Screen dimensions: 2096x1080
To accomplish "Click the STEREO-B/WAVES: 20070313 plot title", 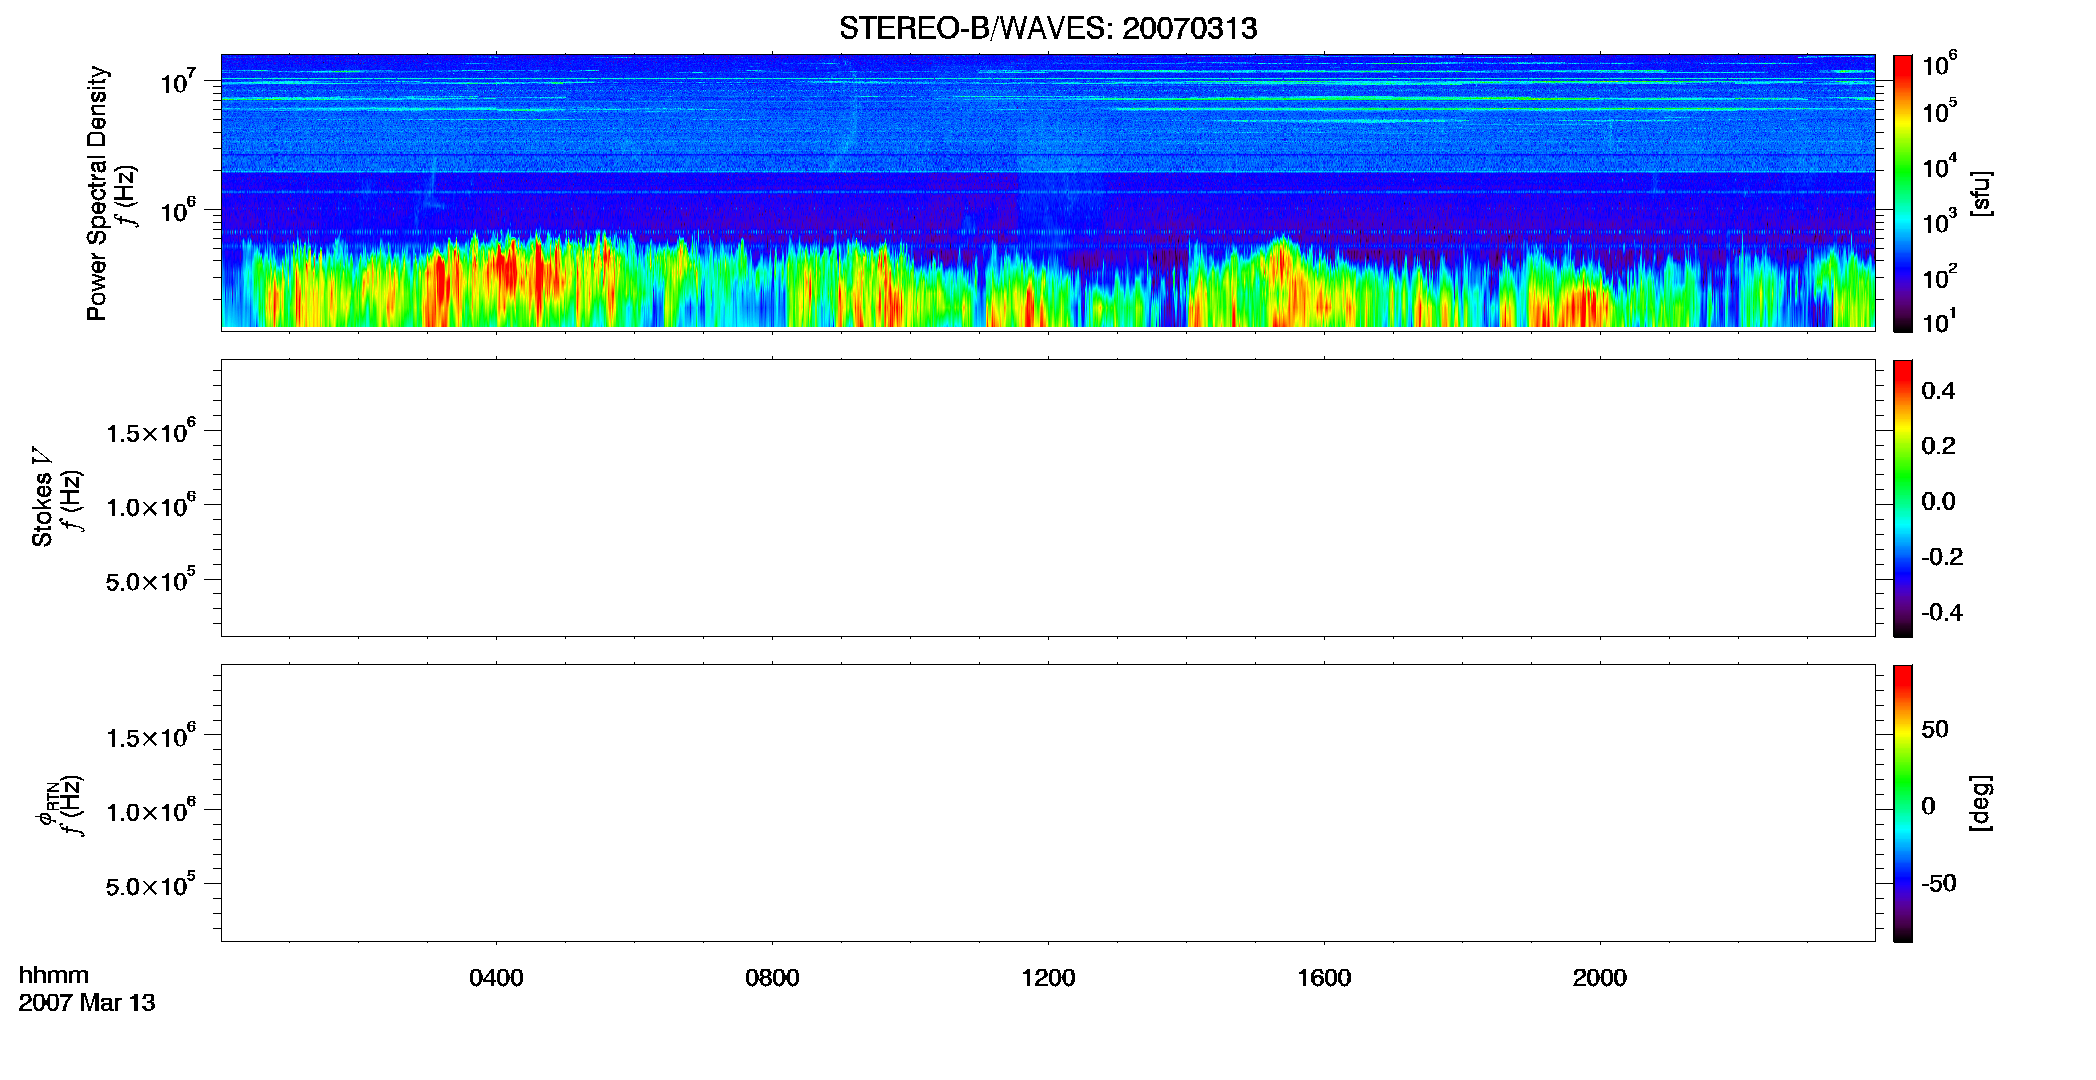I will coord(1048,29).
